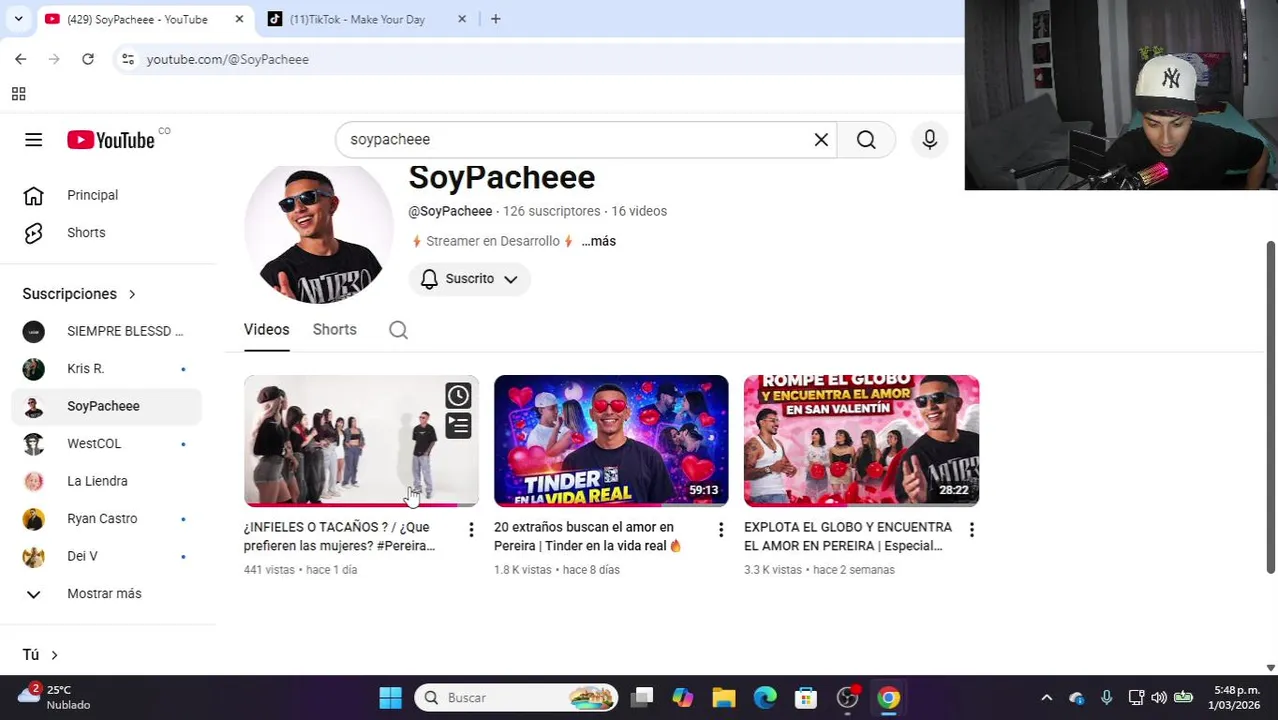The width and height of the screenshot is (1278, 720).
Task: Switch to the channel Shorts tab
Action: [x=334, y=329]
